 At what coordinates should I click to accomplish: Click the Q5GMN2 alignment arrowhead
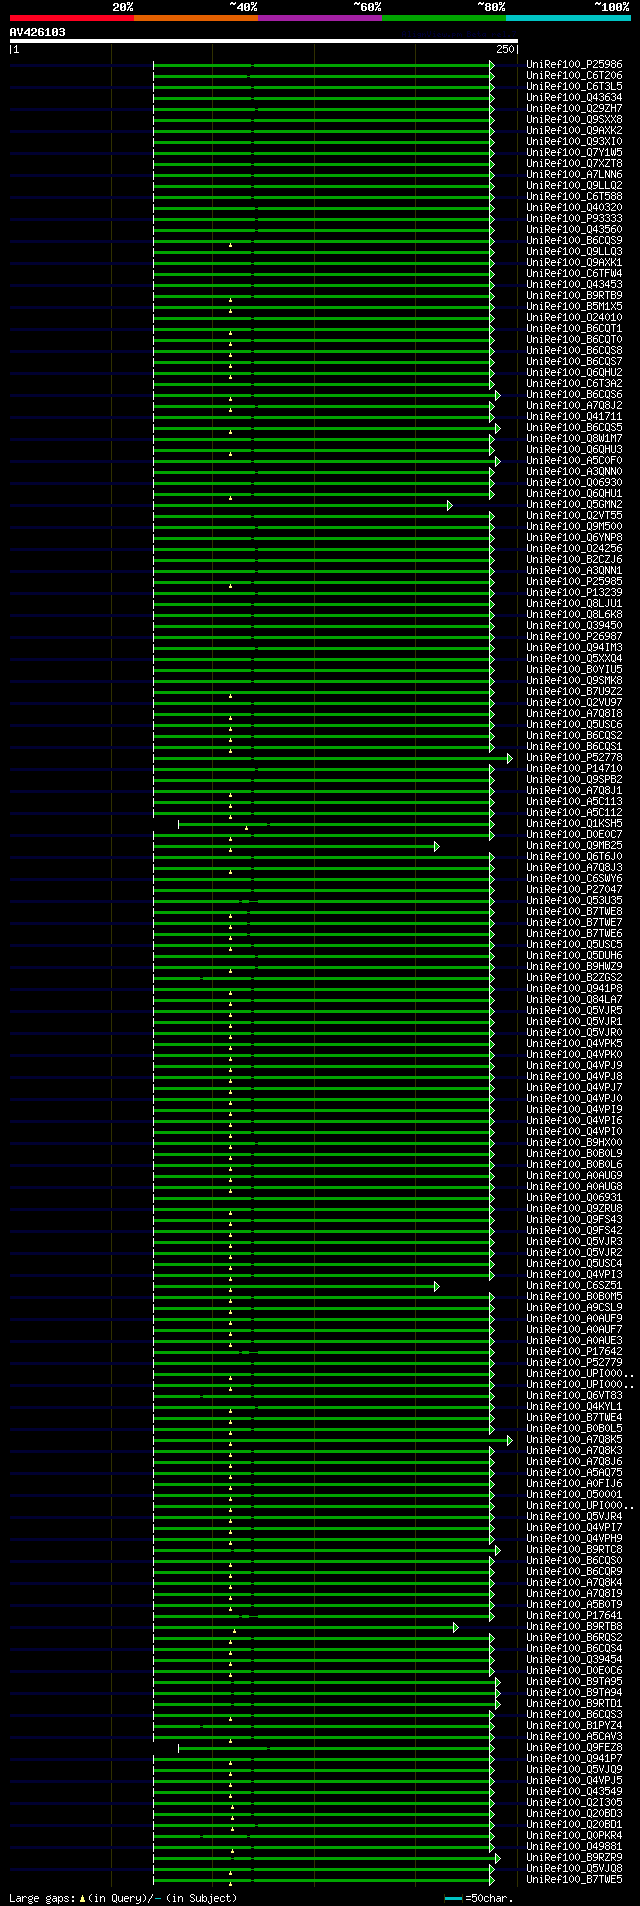(450, 505)
